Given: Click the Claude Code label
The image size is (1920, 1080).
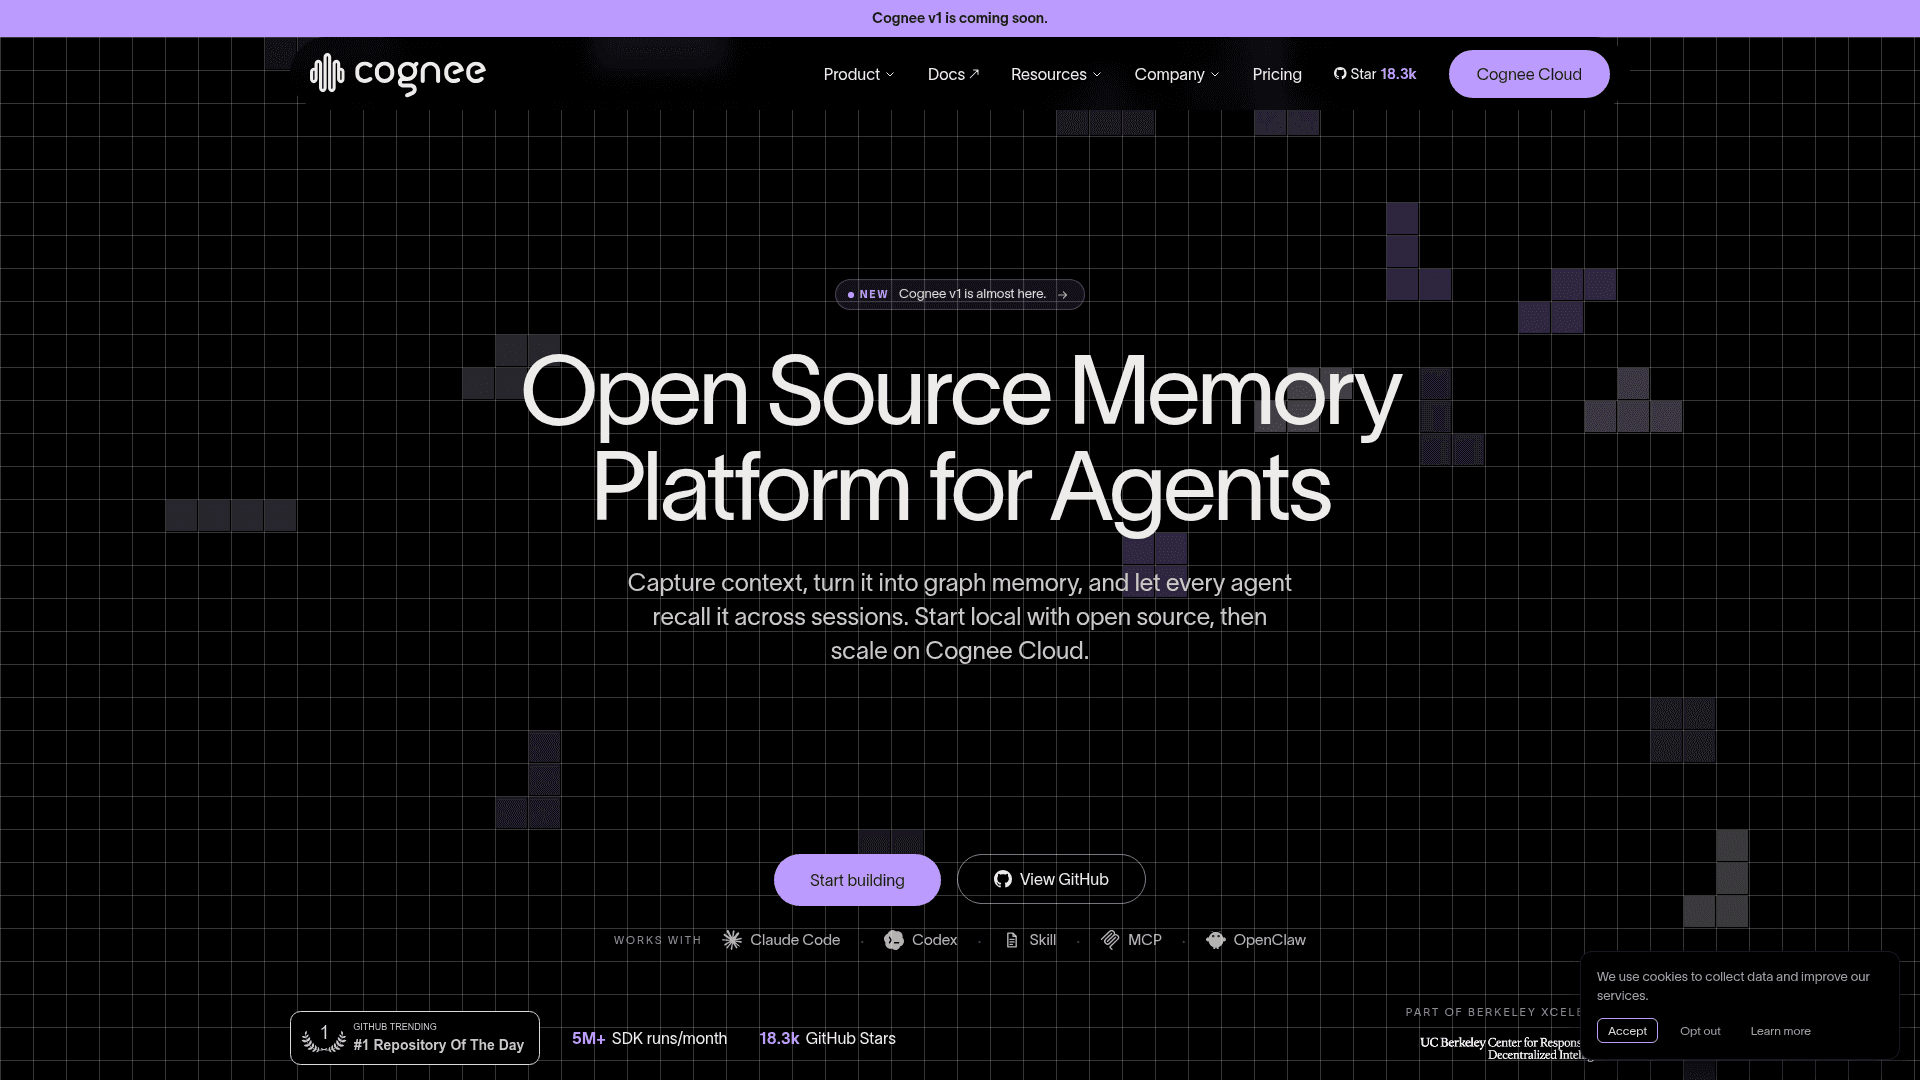Looking at the screenshot, I should (x=795, y=940).
